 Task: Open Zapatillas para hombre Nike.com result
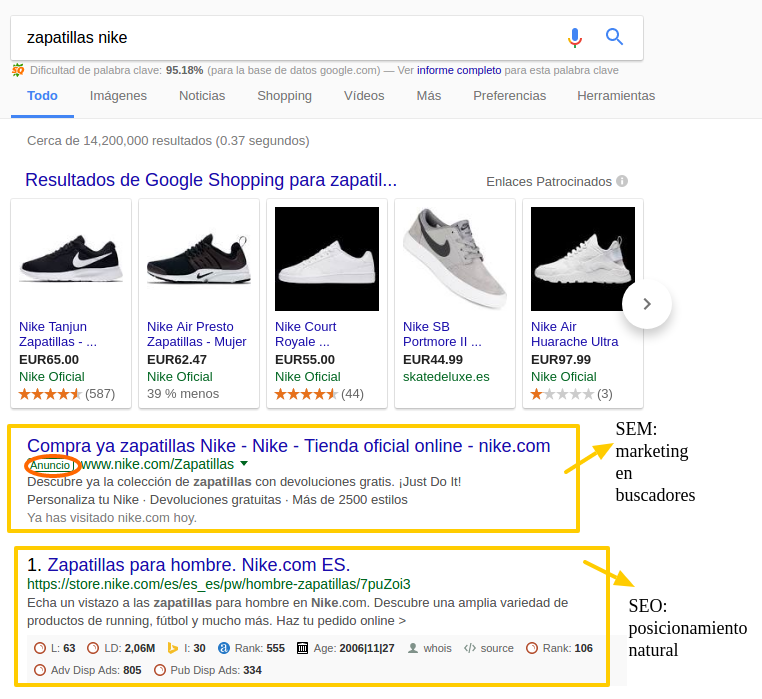(x=198, y=564)
